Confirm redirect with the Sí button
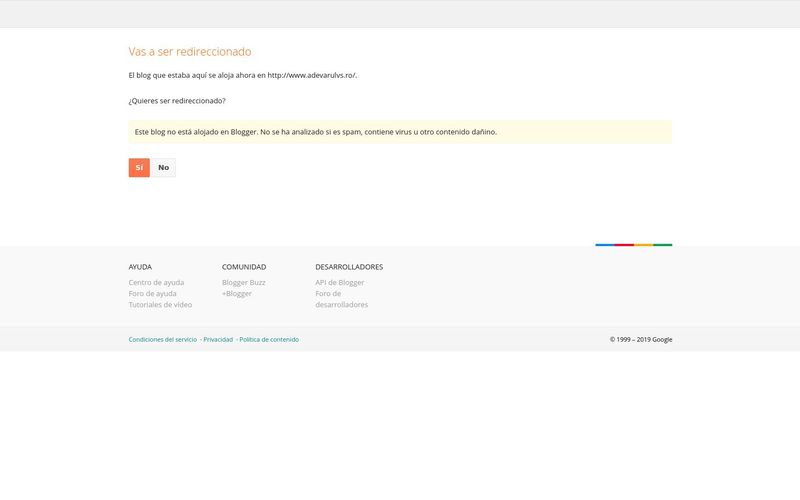Viewport: 800px width, 500px height. click(x=139, y=167)
